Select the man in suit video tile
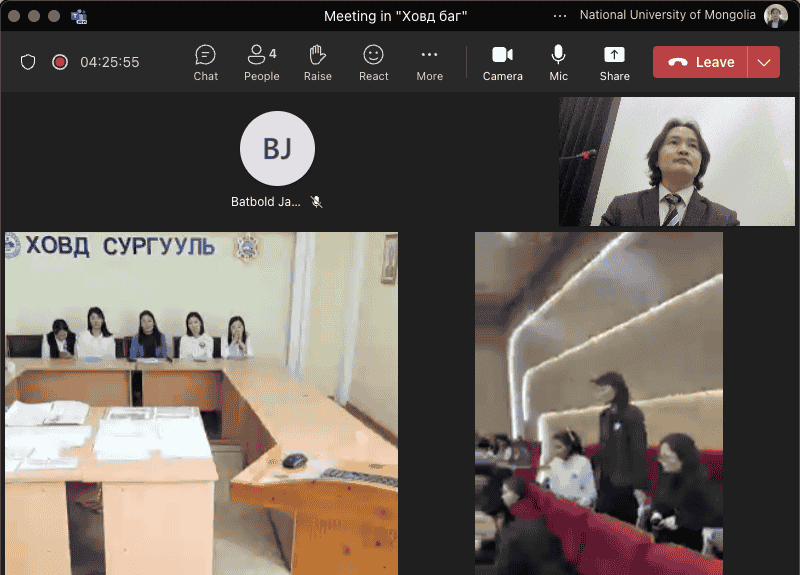Image resolution: width=800 pixels, height=575 pixels. 677,162
